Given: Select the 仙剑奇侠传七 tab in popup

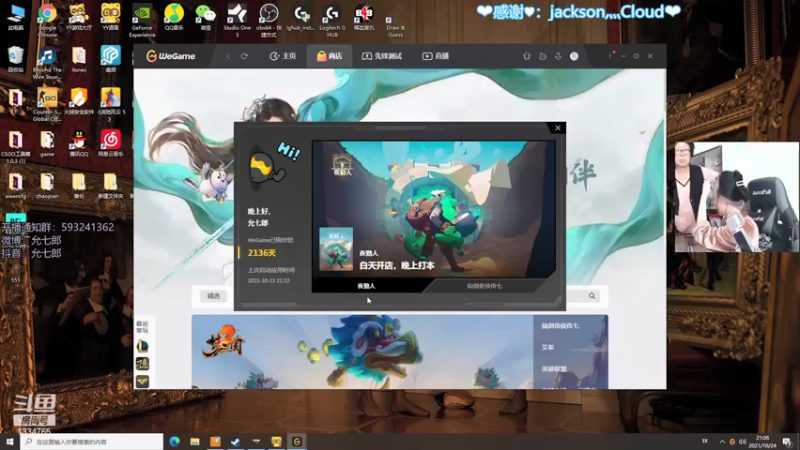Looking at the screenshot, I should (x=485, y=286).
